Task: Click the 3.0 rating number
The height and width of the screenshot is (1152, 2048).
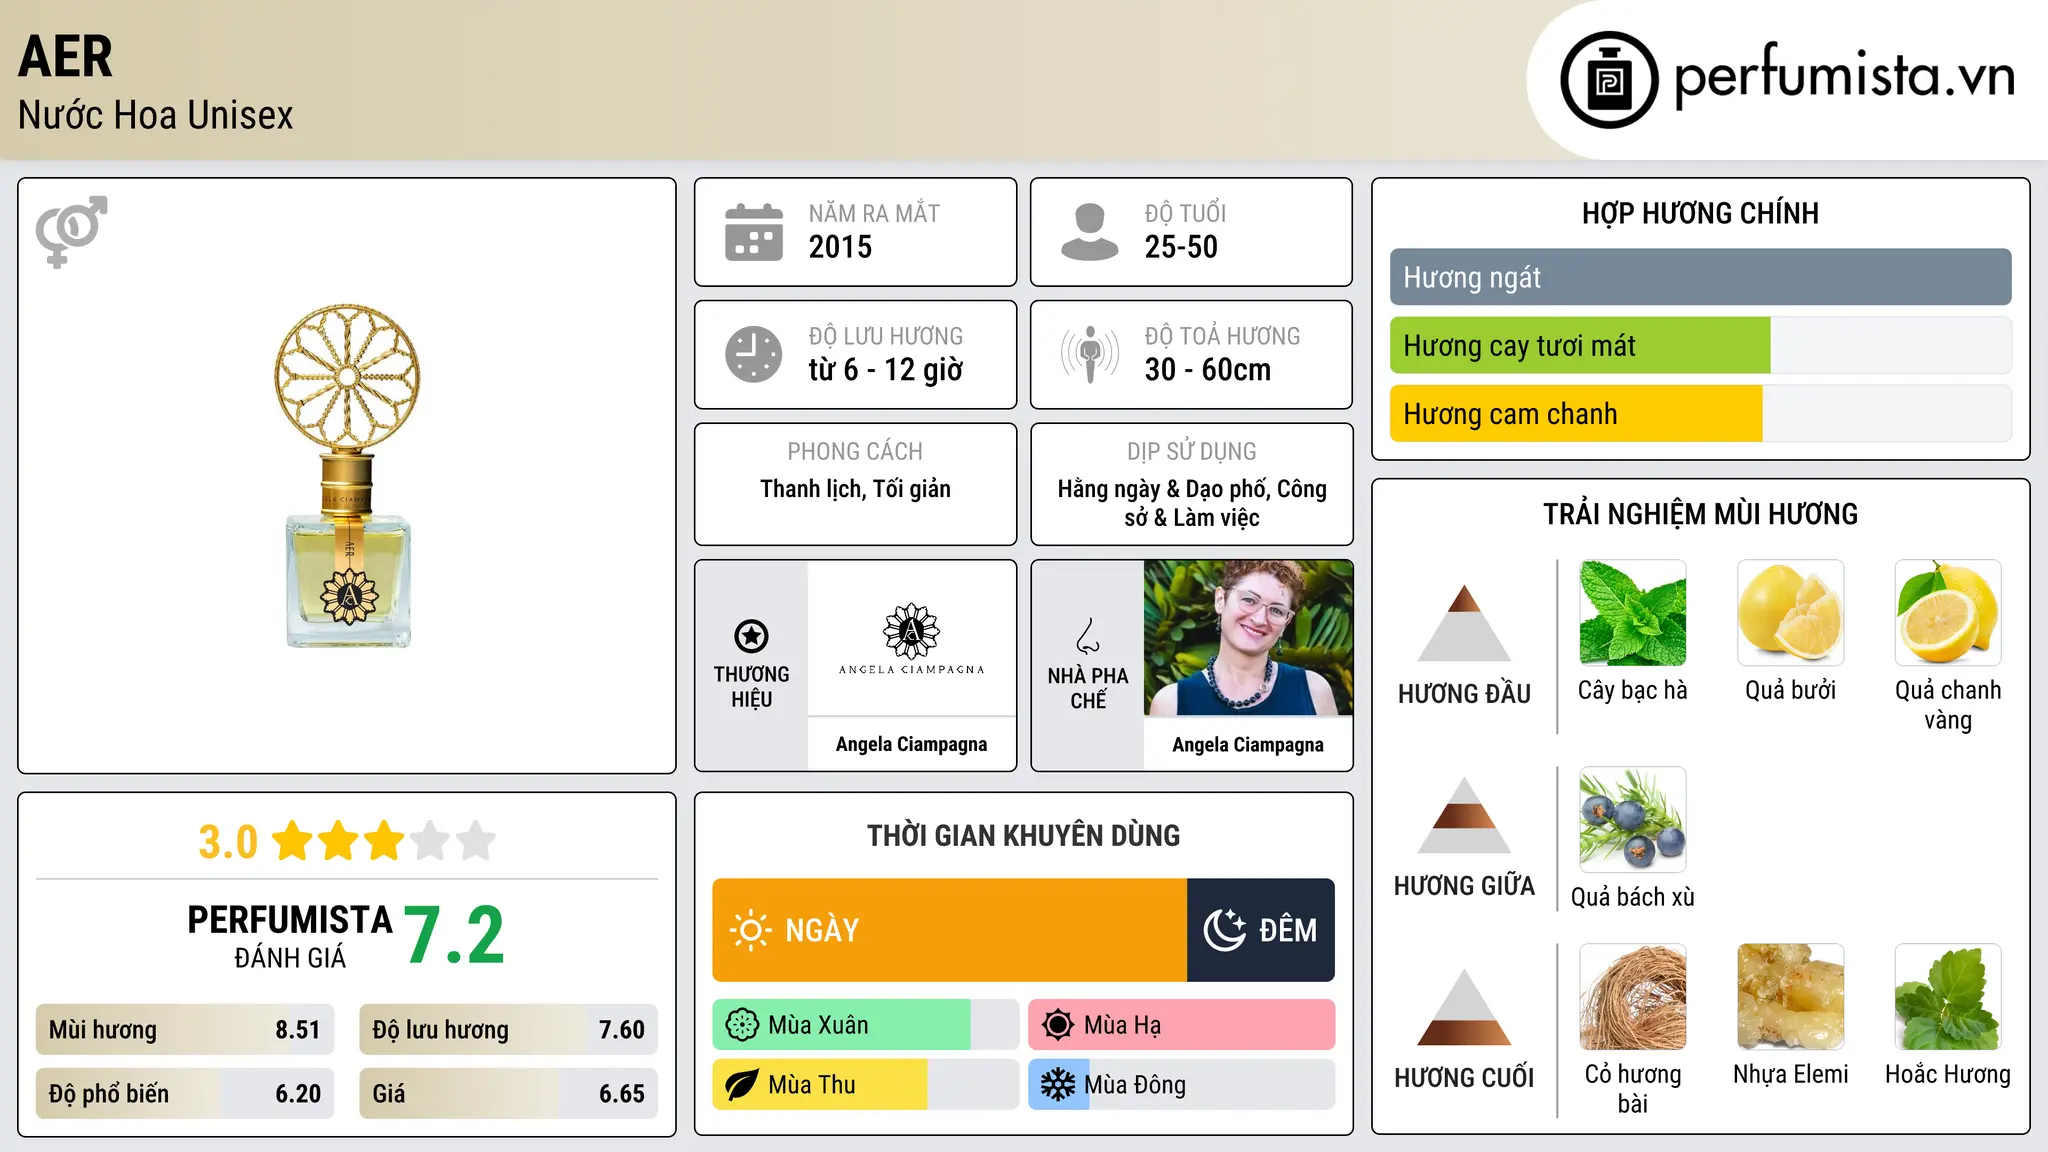Action: (228, 842)
